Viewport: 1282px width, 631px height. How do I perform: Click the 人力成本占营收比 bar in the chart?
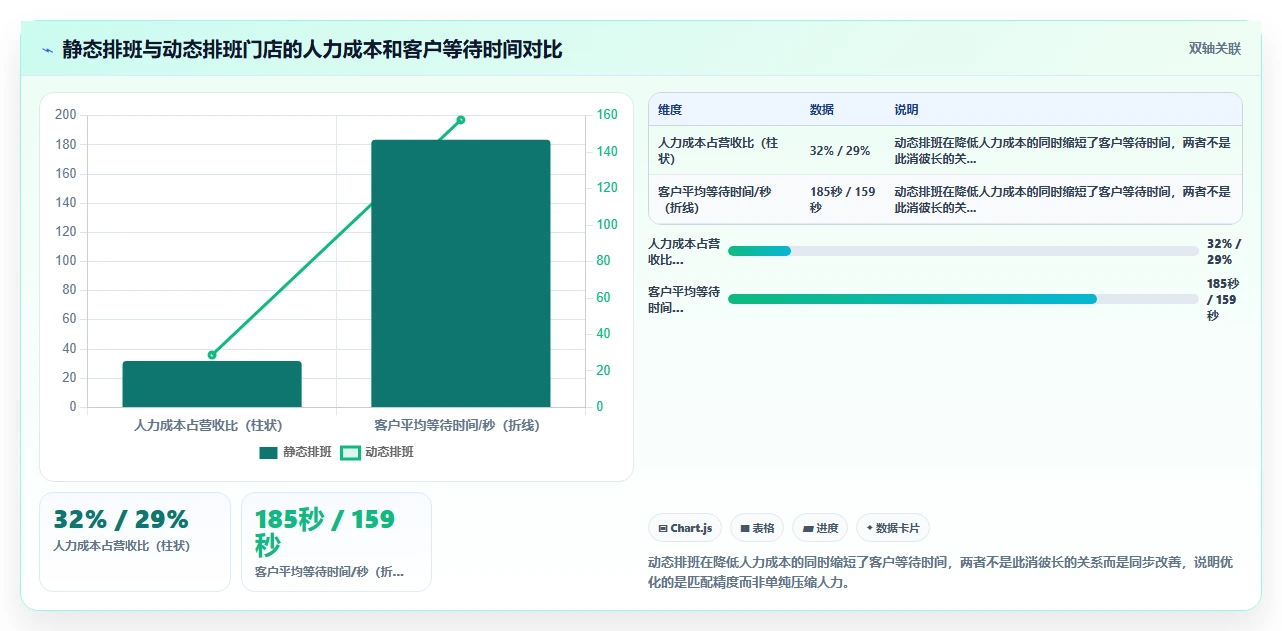[x=212, y=384]
